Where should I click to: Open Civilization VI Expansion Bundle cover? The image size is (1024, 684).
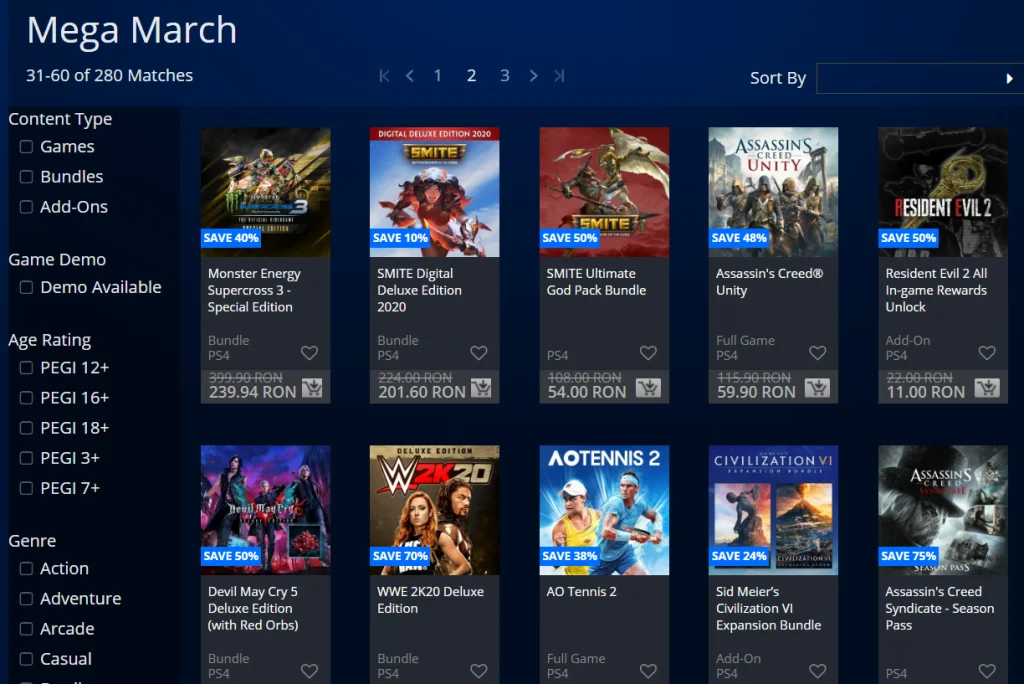[773, 510]
